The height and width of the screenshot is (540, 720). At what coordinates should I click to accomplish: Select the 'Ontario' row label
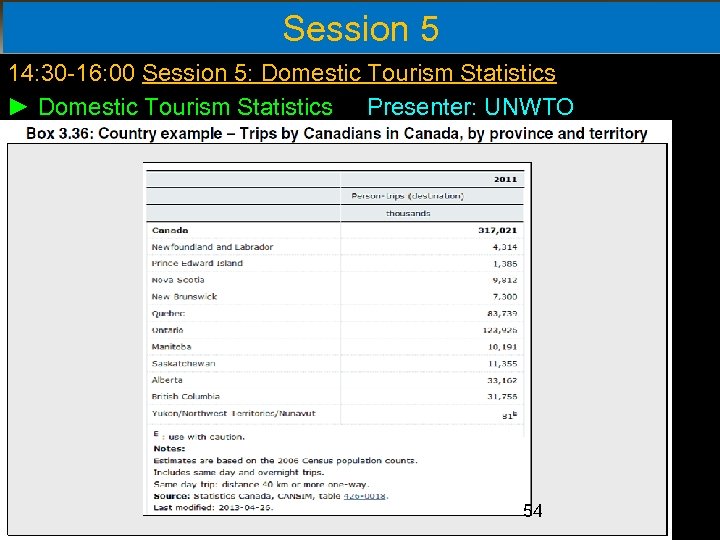pyautogui.click(x=167, y=330)
